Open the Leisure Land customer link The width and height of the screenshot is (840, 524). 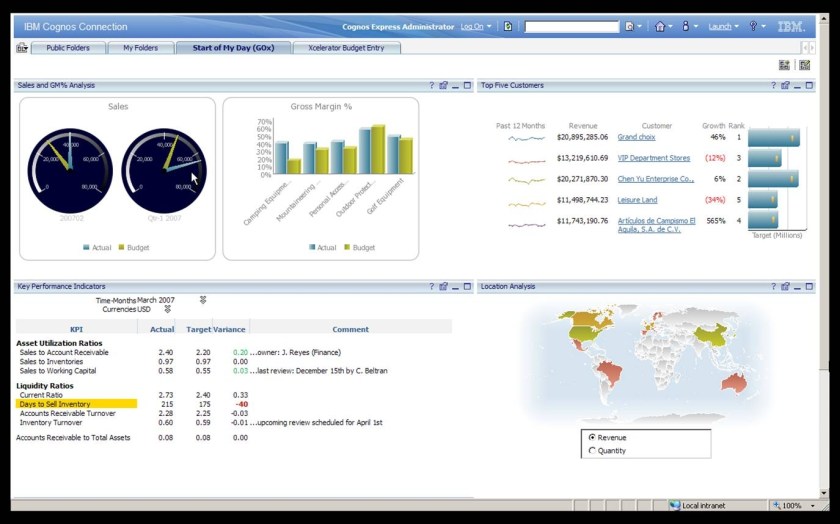pyautogui.click(x=637, y=200)
